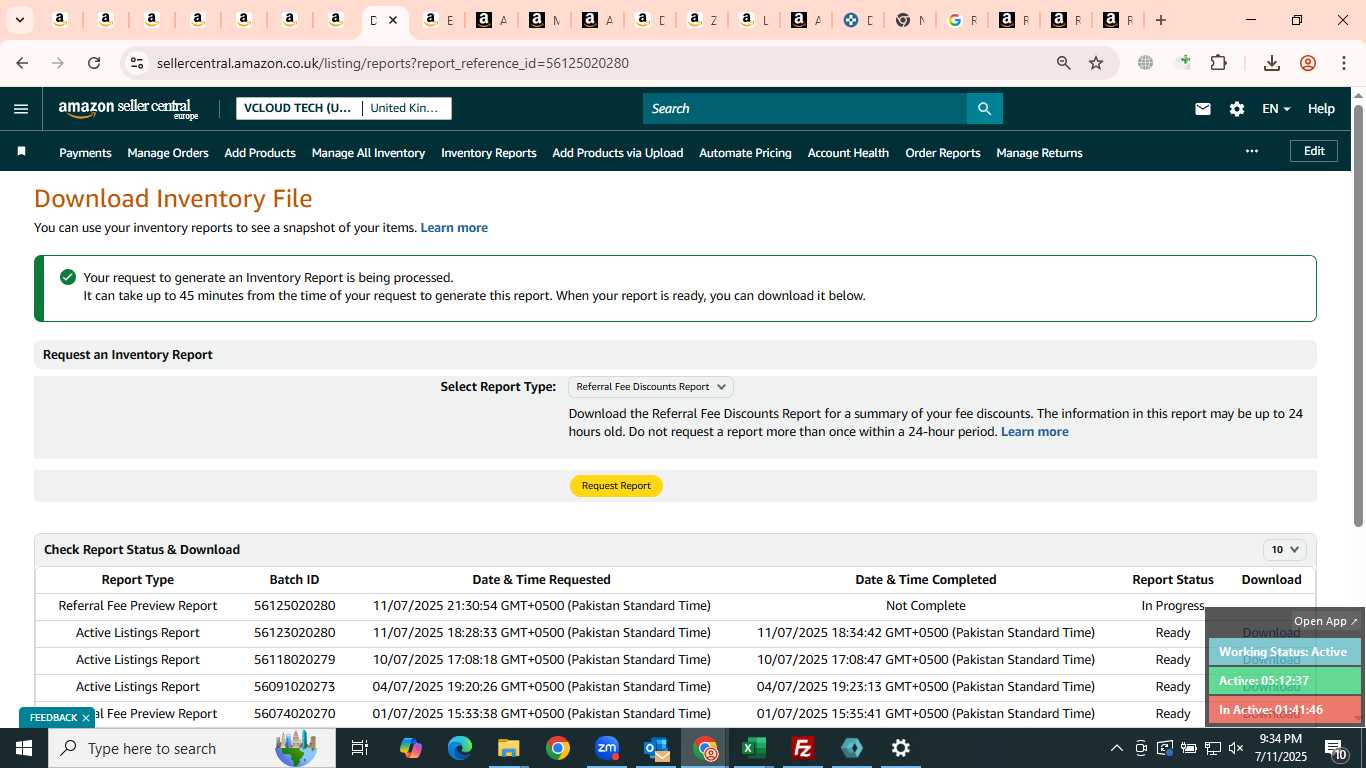The width and height of the screenshot is (1366, 768).
Task: Go to Account Health menu item
Action: (848, 153)
